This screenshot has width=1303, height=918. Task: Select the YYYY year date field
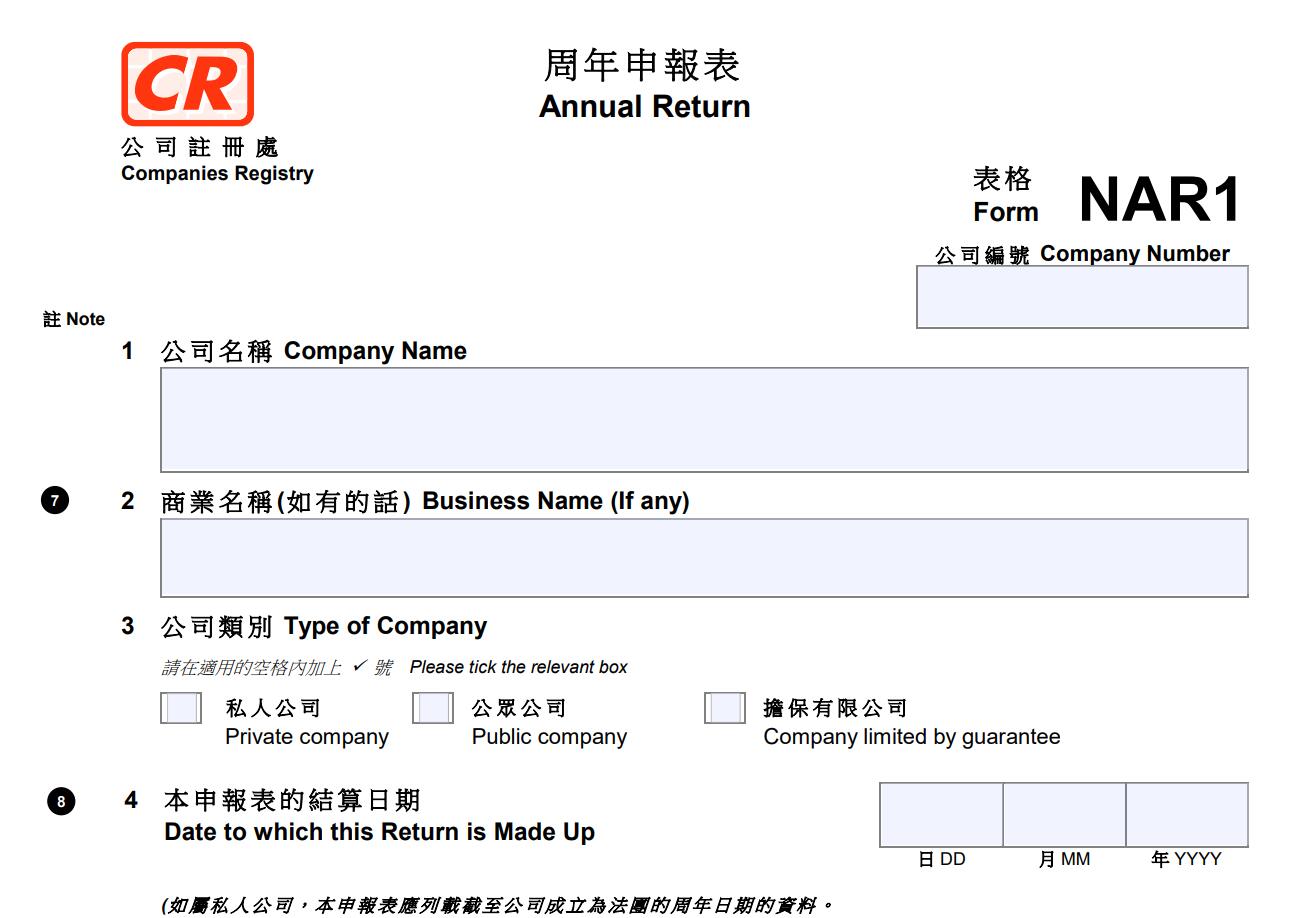1187,815
